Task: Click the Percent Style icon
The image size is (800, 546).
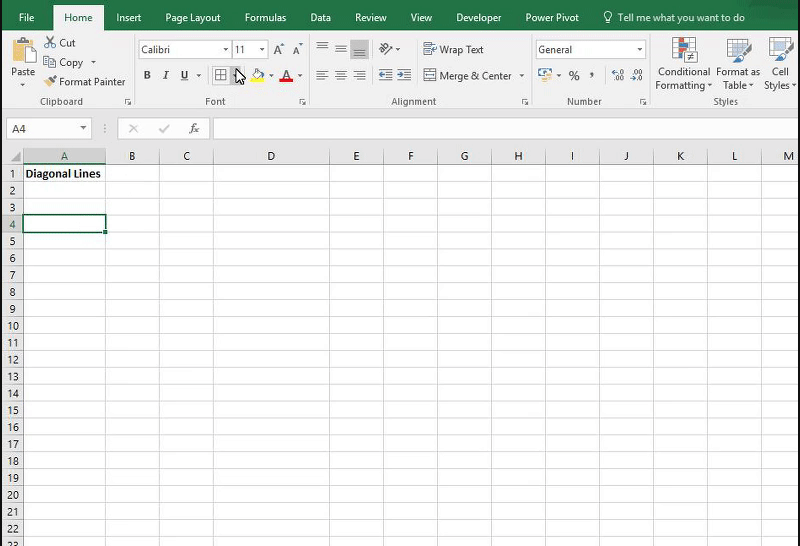Action: click(x=574, y=76)
